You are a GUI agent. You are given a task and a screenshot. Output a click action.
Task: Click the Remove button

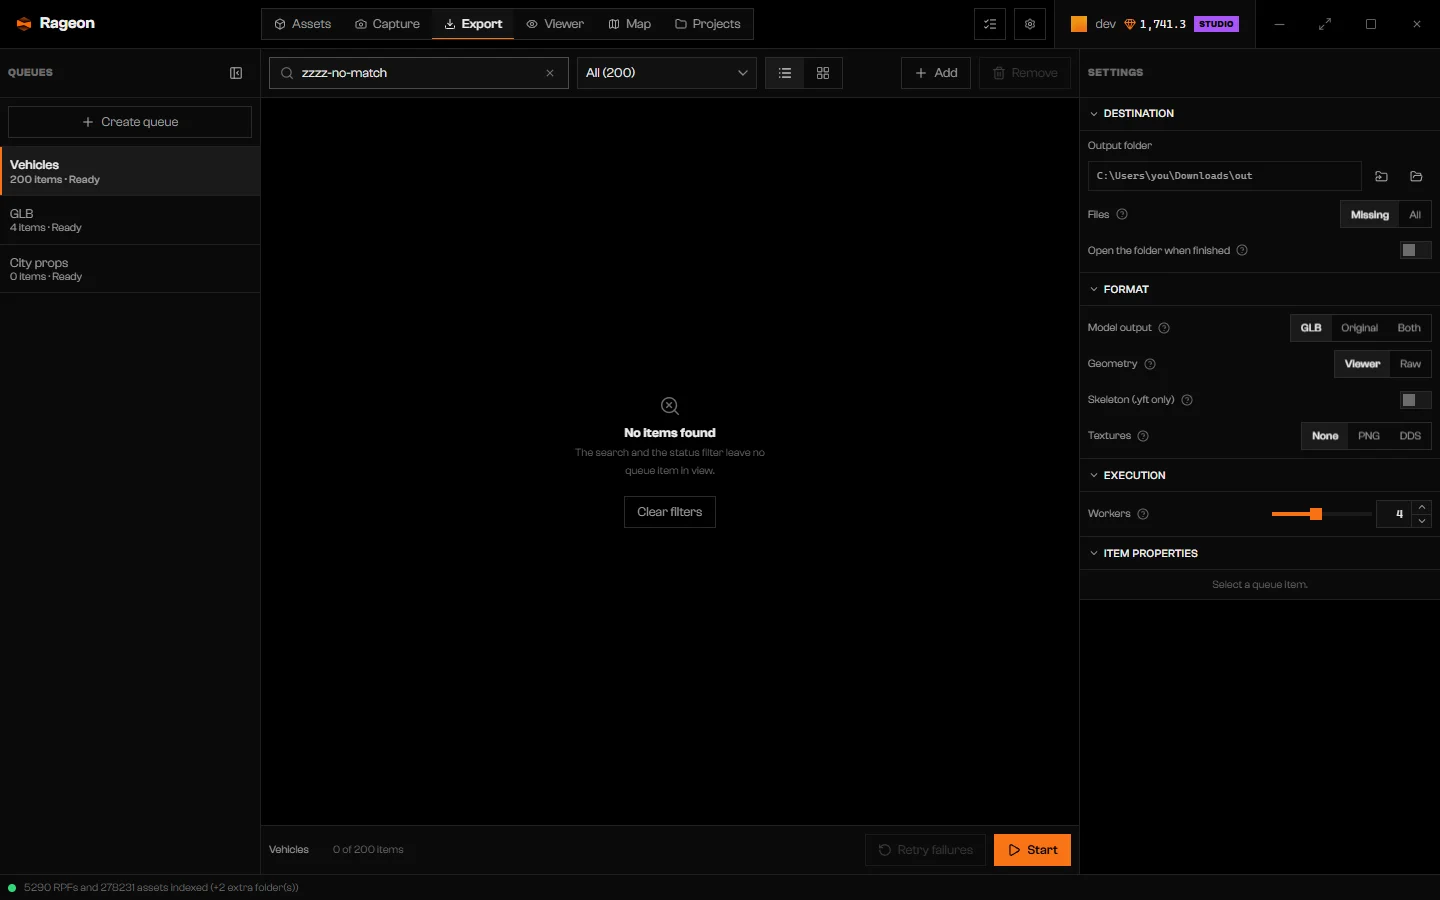(1025, 73)
